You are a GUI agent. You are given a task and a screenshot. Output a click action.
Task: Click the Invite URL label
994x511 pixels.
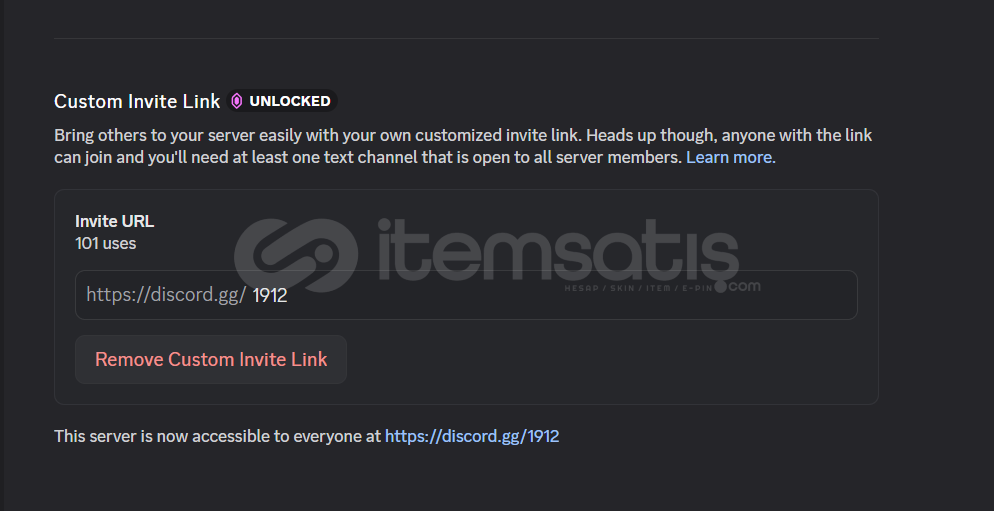(114, 221)
